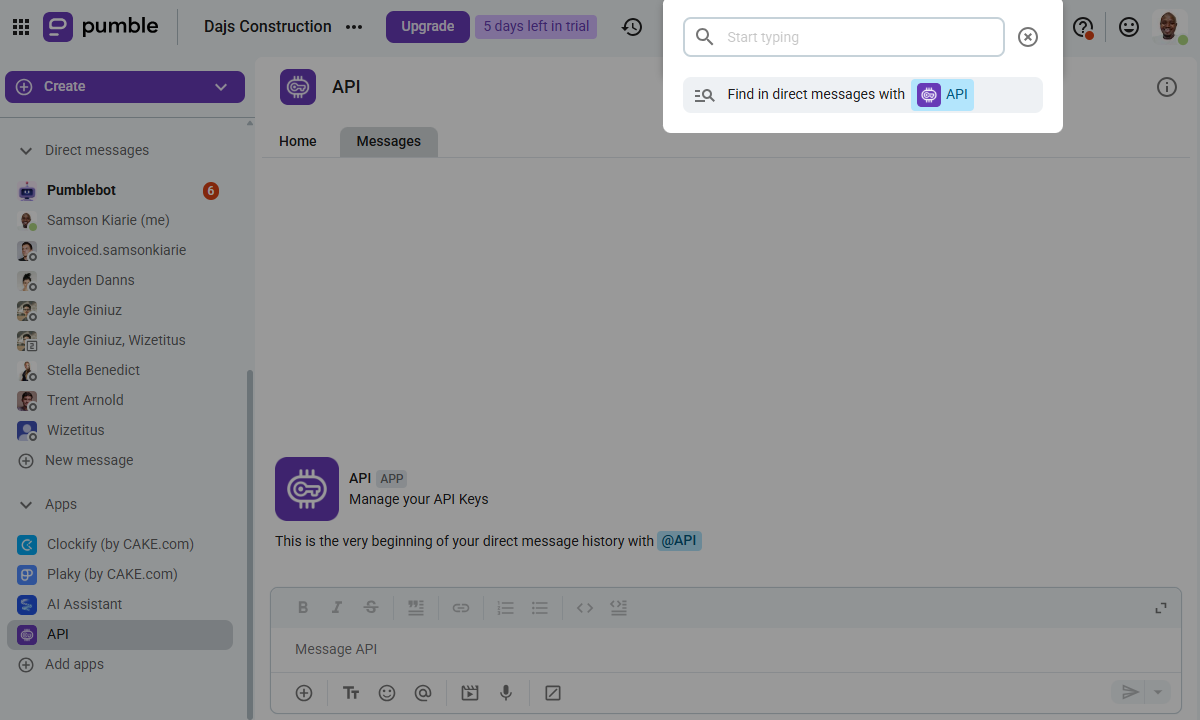Focus the Start typing search field
The image size is (1200, 720).
[844, 37]
